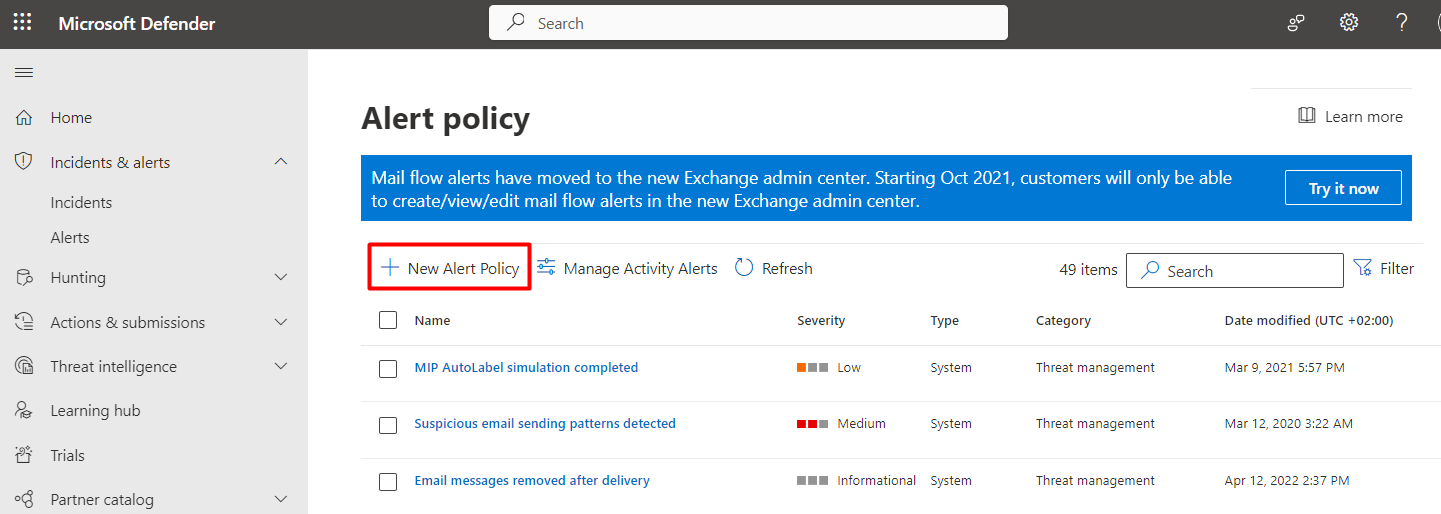Collapse the Incidents & alerts section

[x=281, y=162]
